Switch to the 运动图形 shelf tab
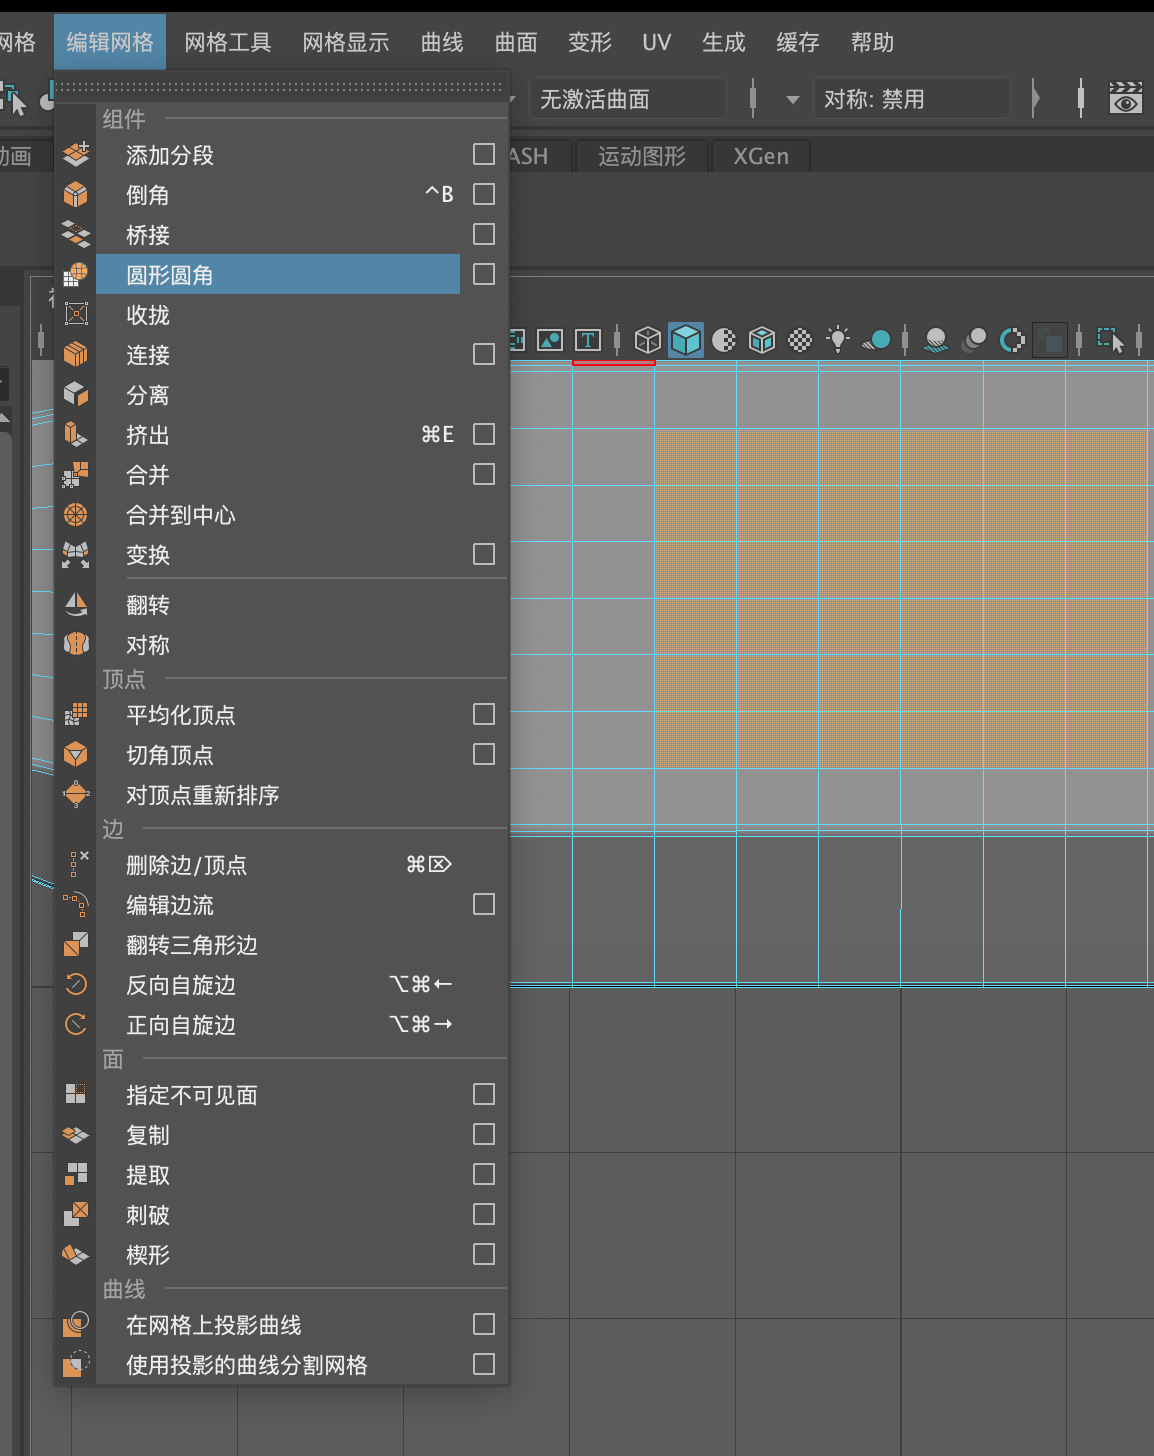The image size is (1154, 1456). (x=642, y=156)
